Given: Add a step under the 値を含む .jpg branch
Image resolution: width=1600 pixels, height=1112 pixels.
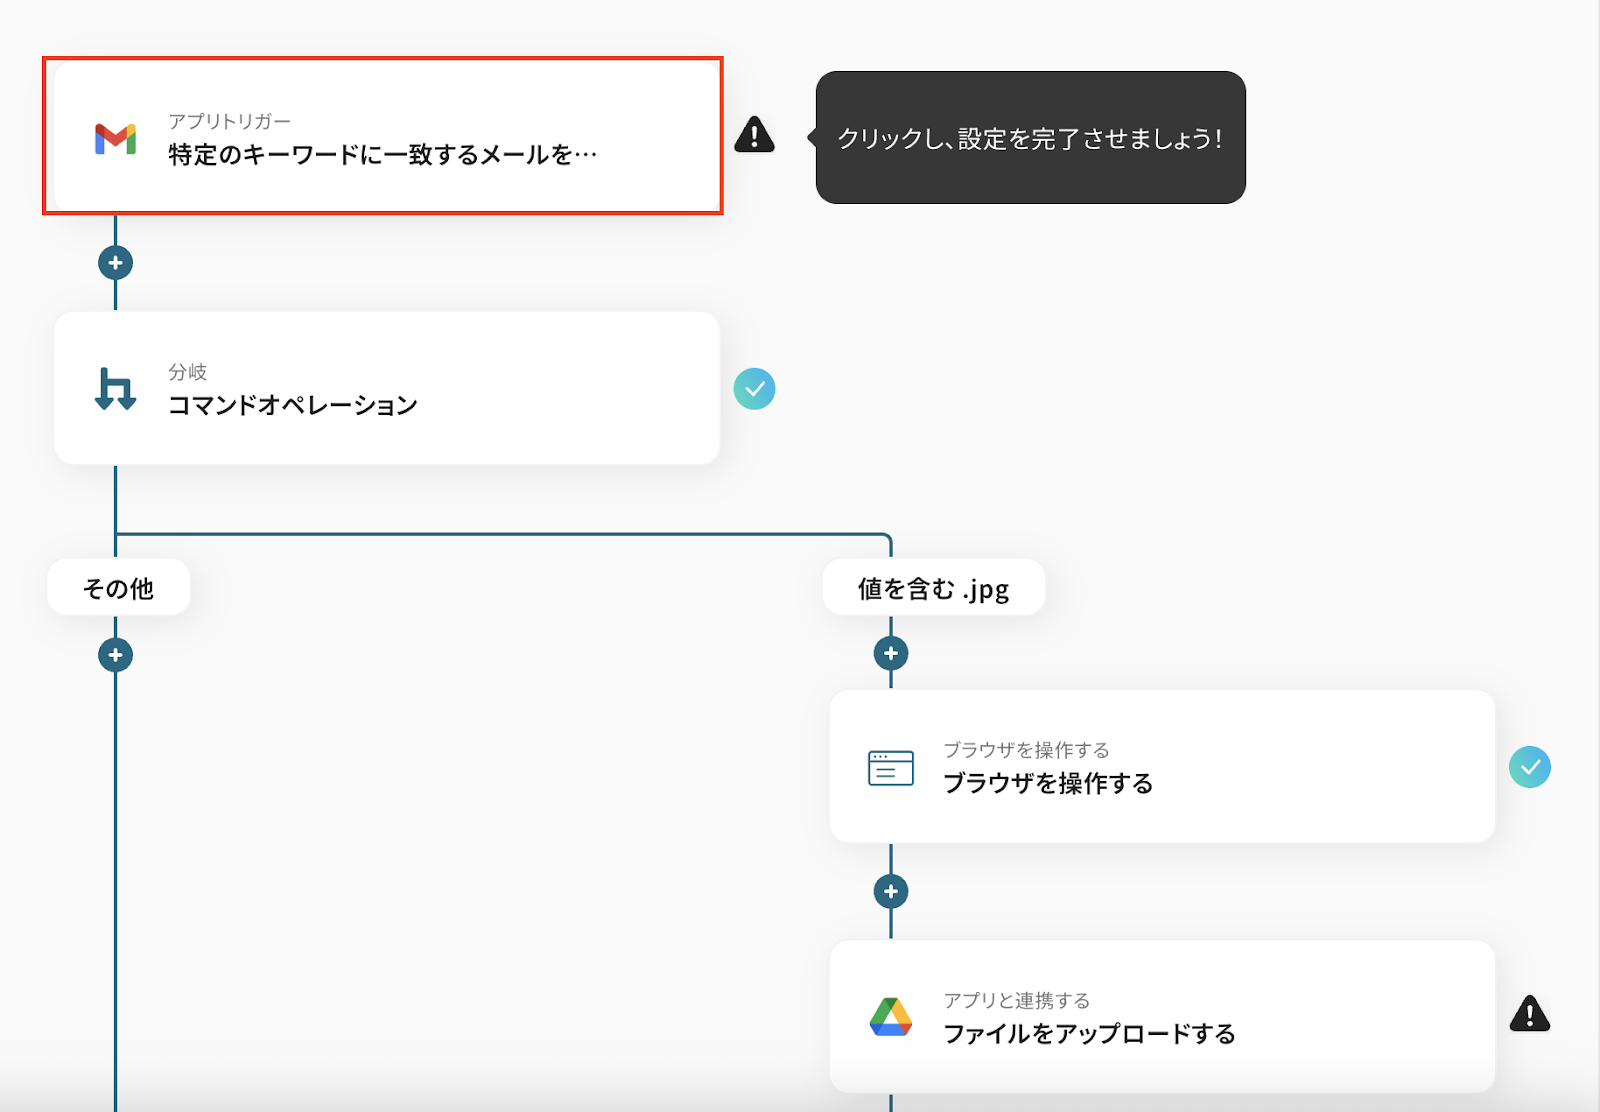Looking at the screenshot, I should (891, 654).
